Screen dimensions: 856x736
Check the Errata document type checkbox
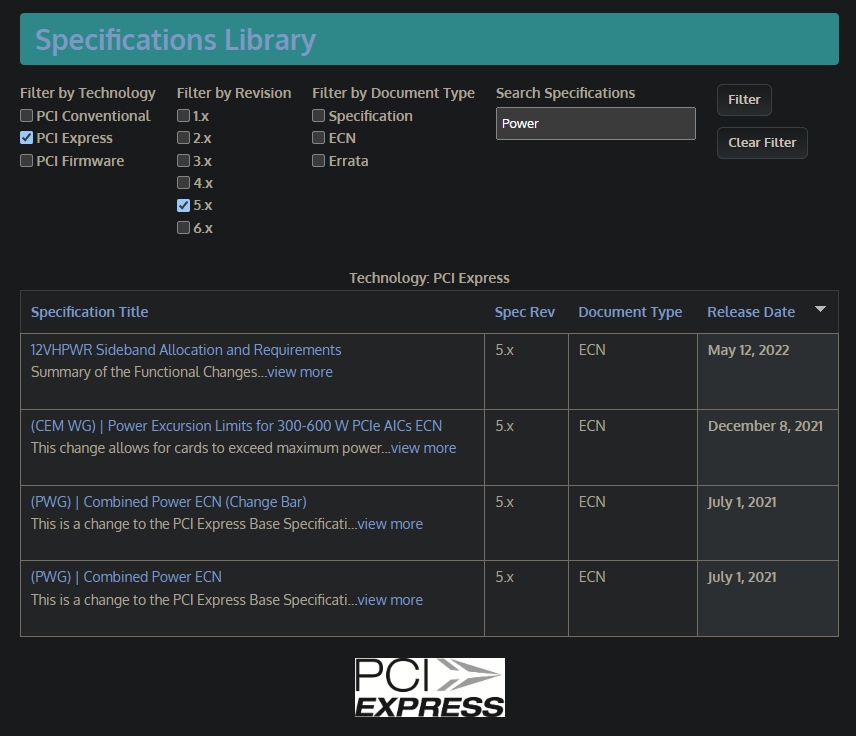coord(318,161)
